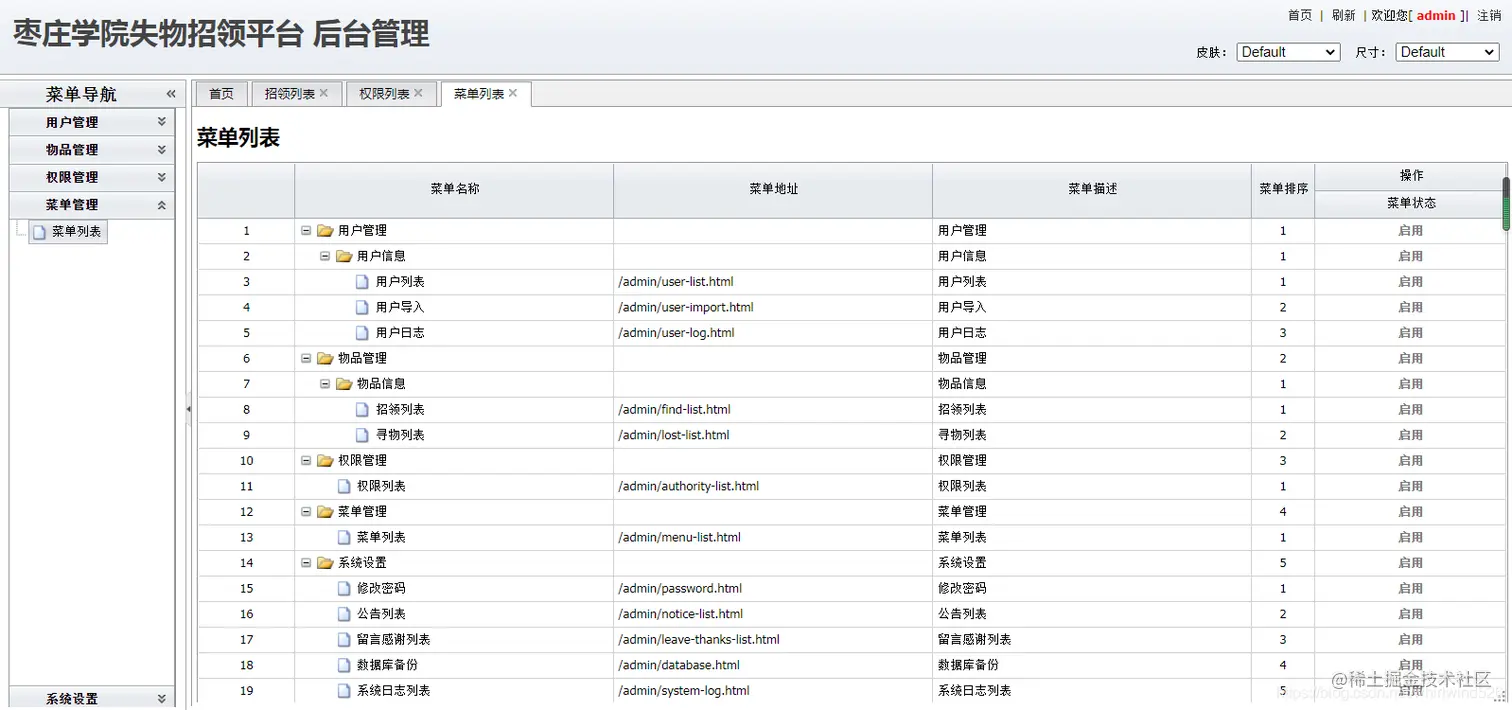Click the 菜单描述 column header

1092,189
